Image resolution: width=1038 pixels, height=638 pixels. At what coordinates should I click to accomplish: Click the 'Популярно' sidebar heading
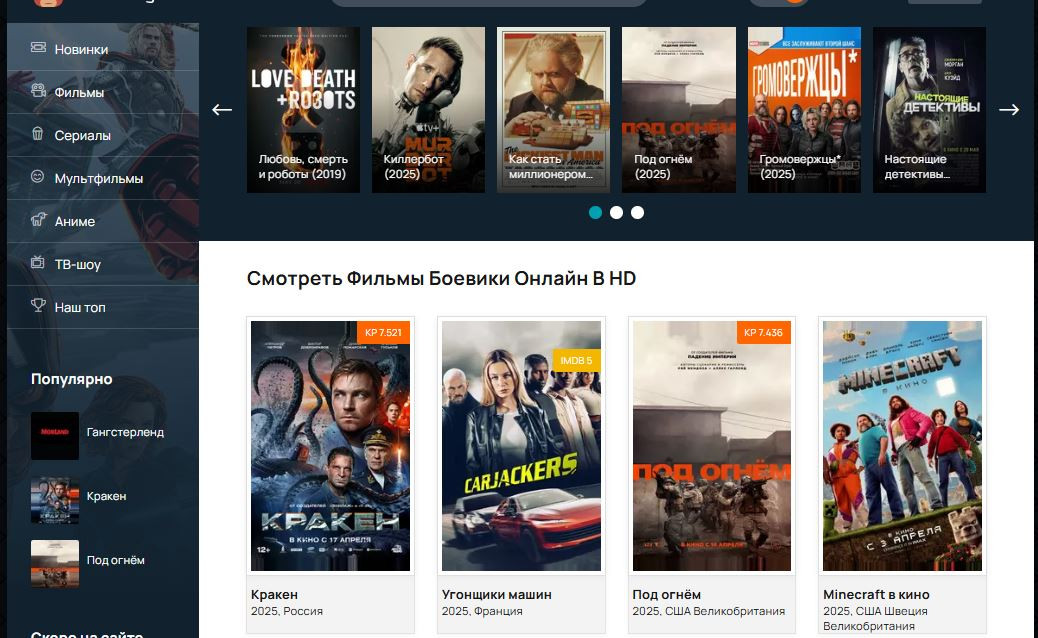pyautogui.click(x=71, y=379)
